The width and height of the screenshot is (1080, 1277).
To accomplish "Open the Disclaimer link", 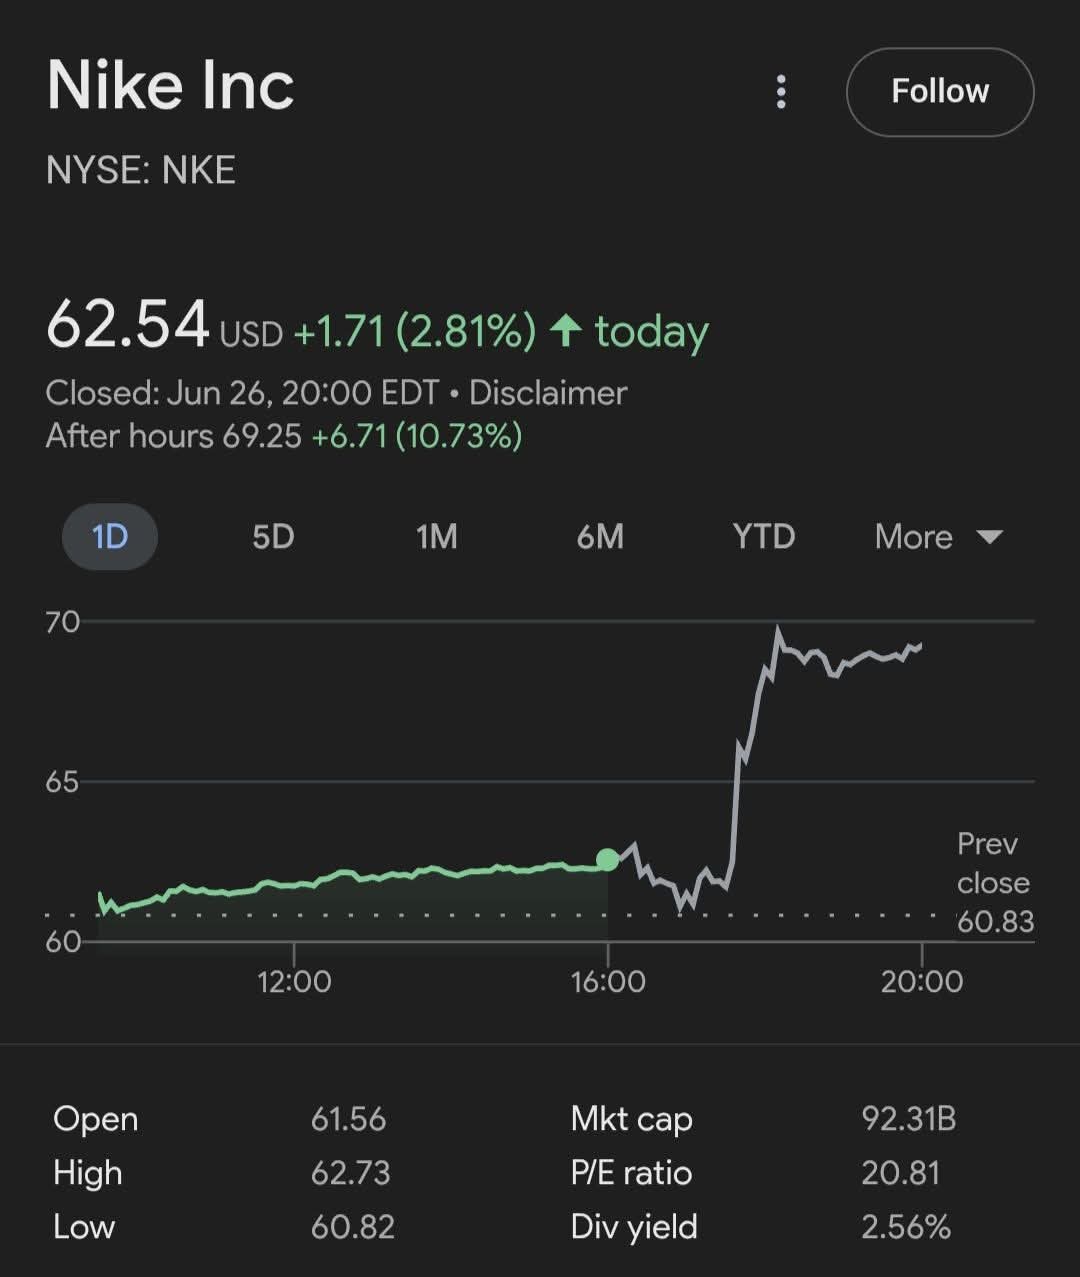I will click(x=548, y=393).
